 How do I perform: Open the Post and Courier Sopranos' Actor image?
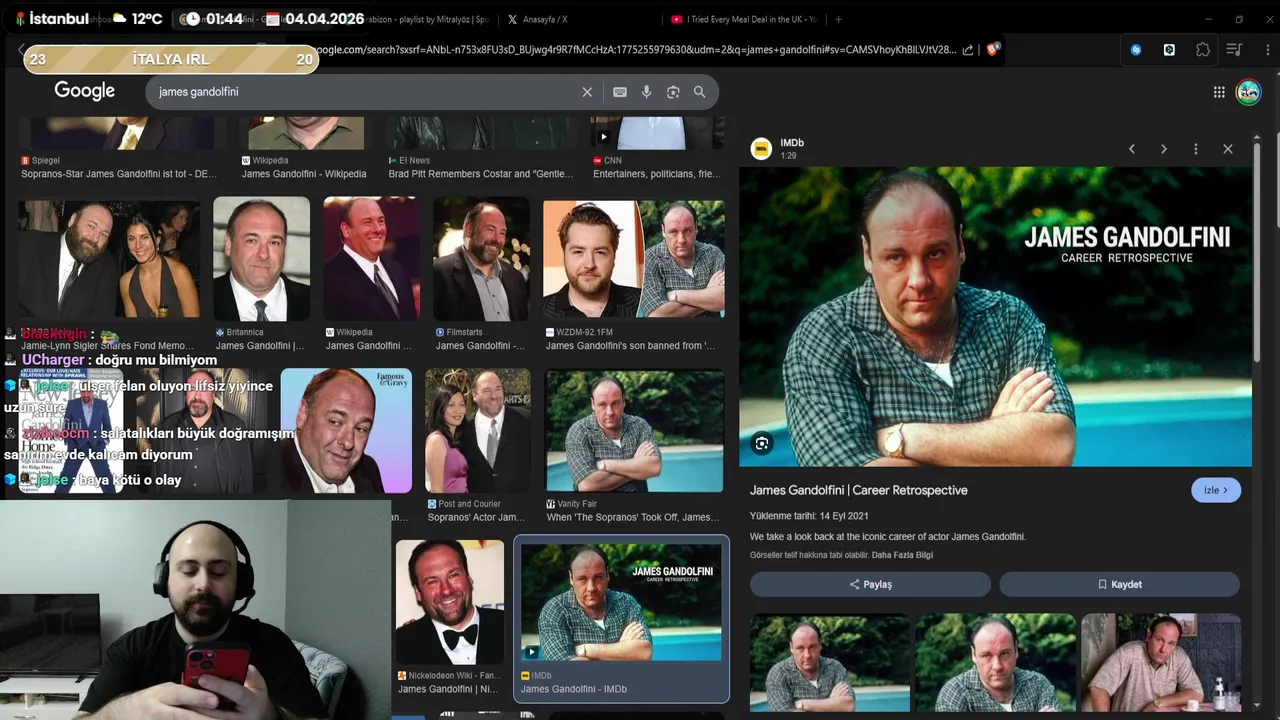click(478, 431)
